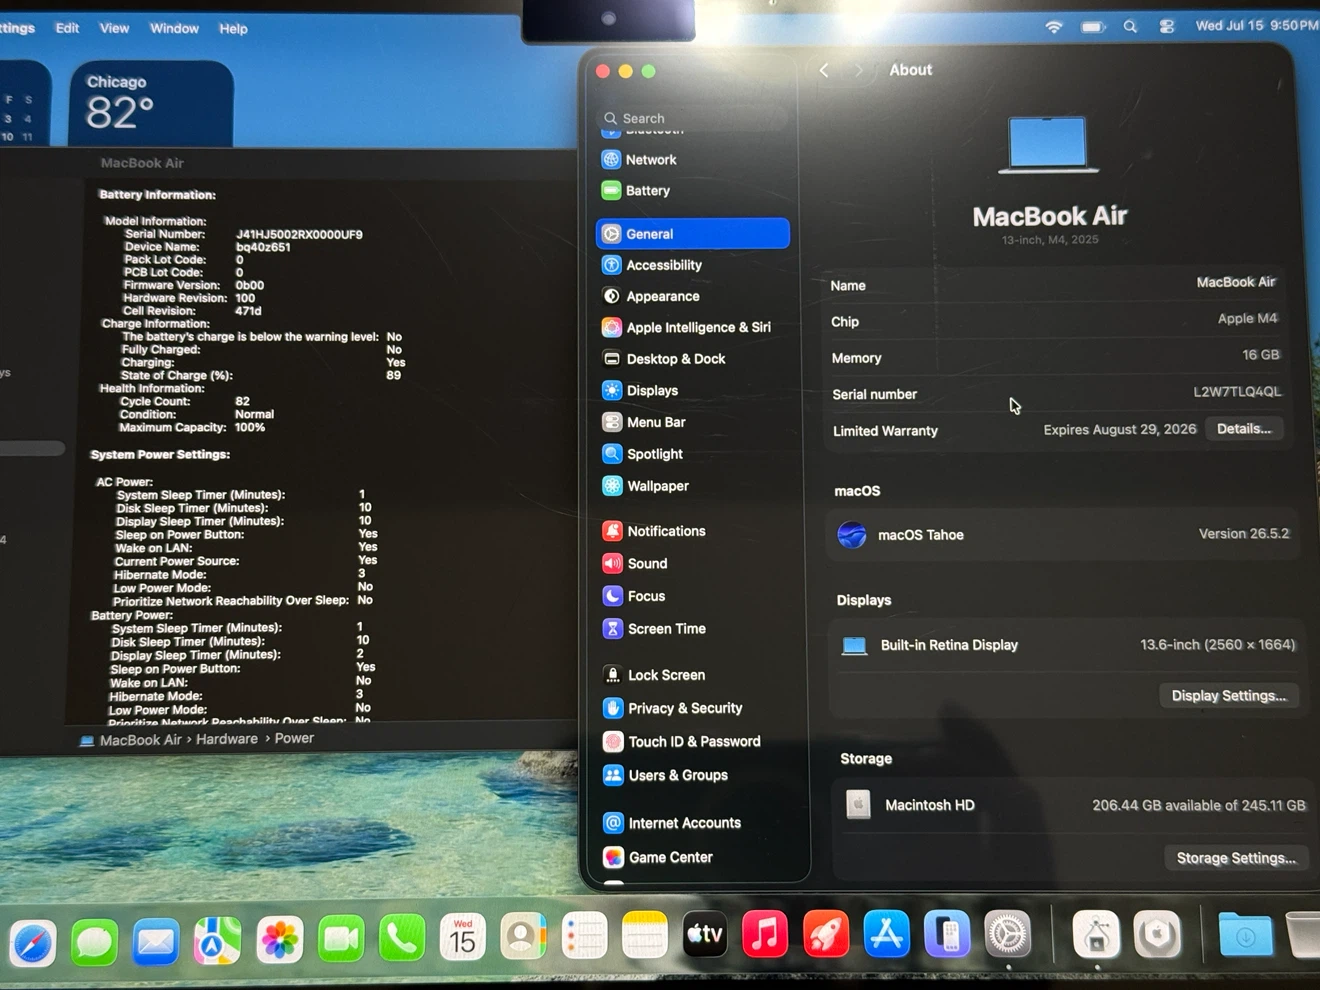The width and height of the screenshot is (1320, 990).
Task: Click the date and time in the menu bar
Action: click(1256, 26)
